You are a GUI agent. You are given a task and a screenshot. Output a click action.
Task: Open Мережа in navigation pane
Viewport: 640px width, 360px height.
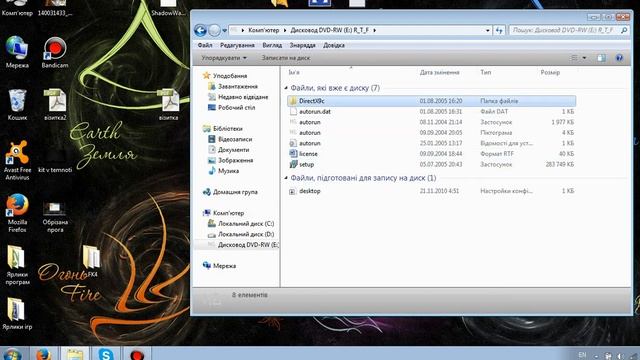(x=224, y=266)
